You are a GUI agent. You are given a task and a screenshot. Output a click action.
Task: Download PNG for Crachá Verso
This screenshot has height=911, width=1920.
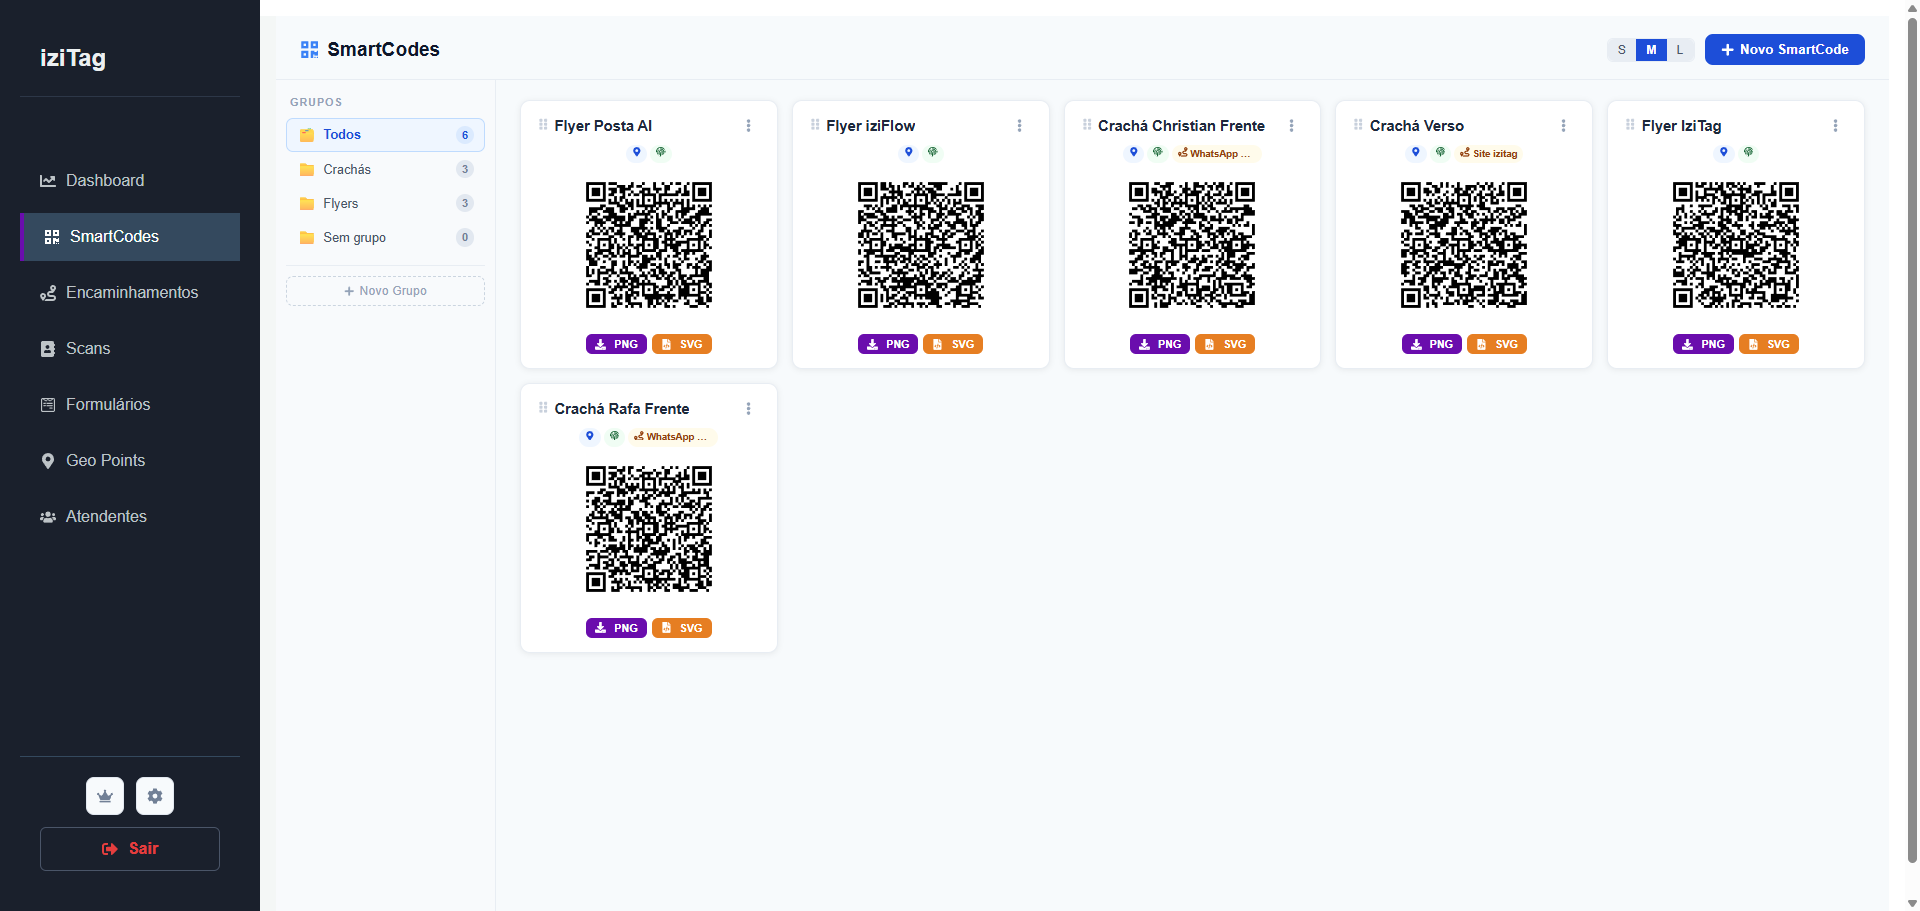click(1432, 345)
